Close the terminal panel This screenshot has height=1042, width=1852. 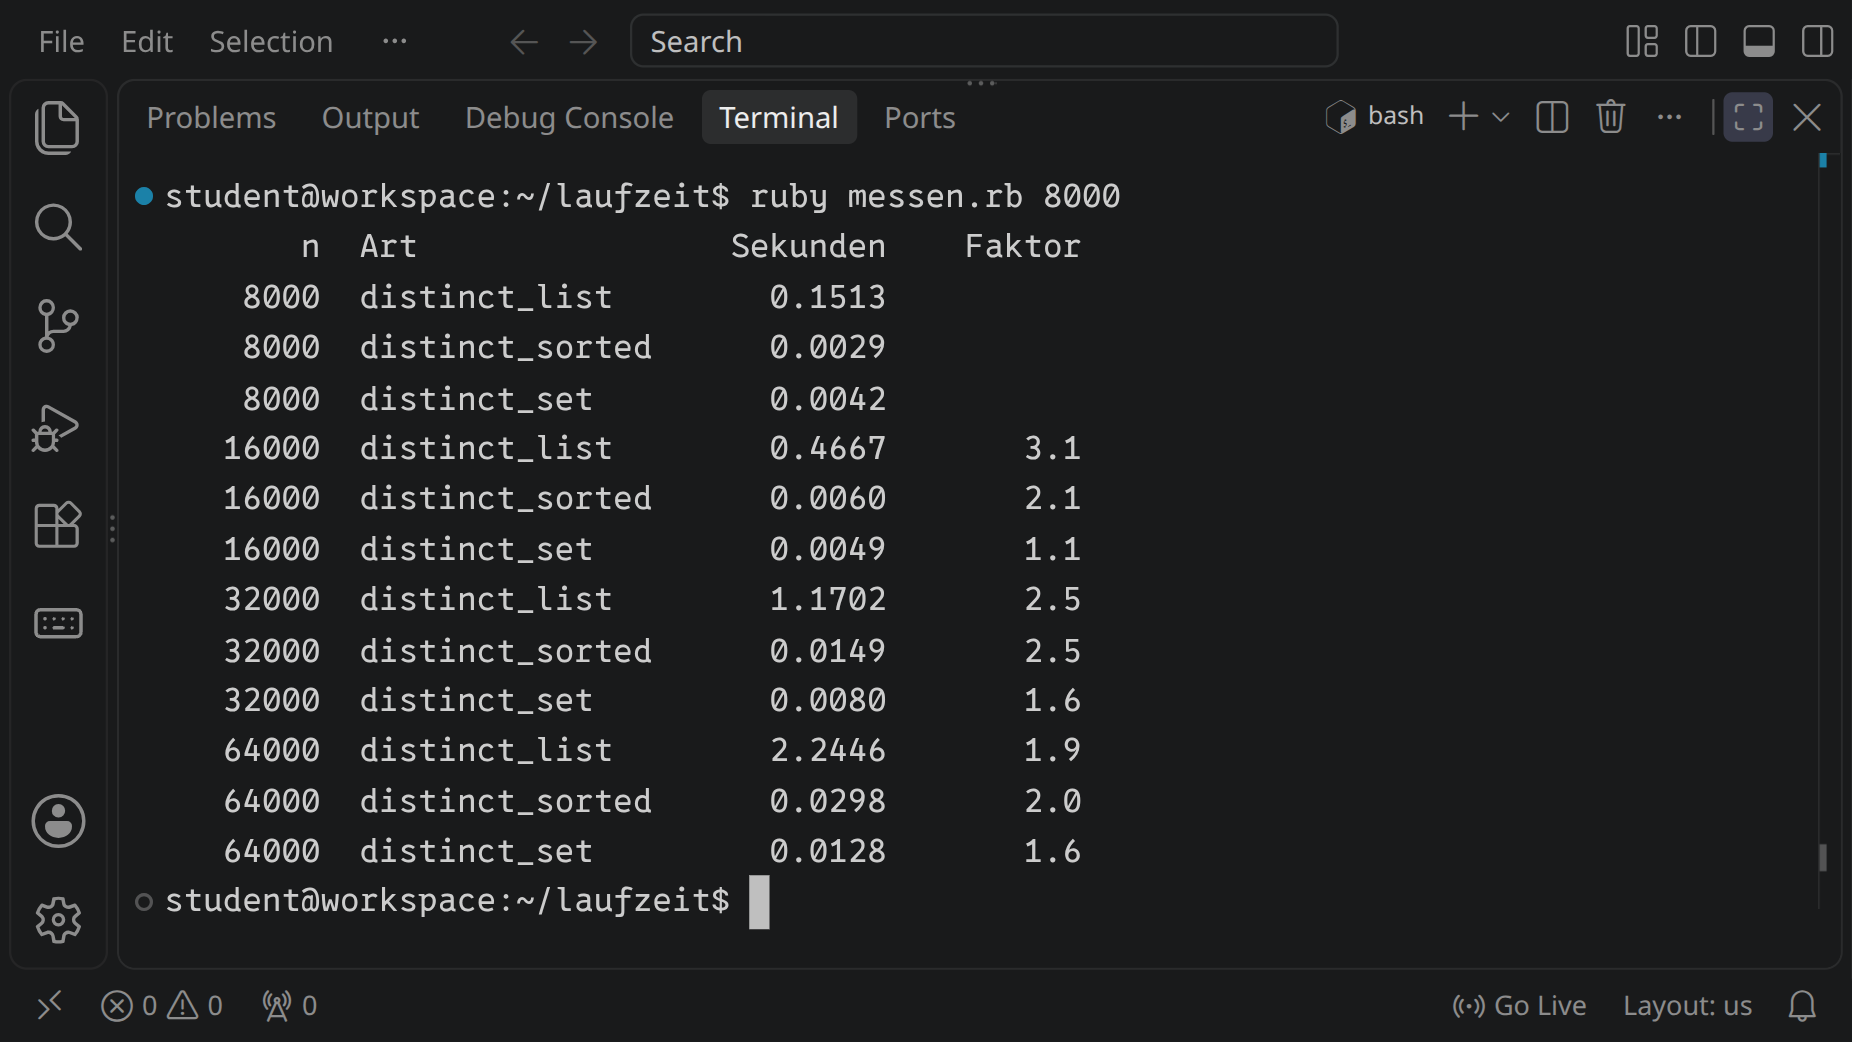(x=1807, y=117)
